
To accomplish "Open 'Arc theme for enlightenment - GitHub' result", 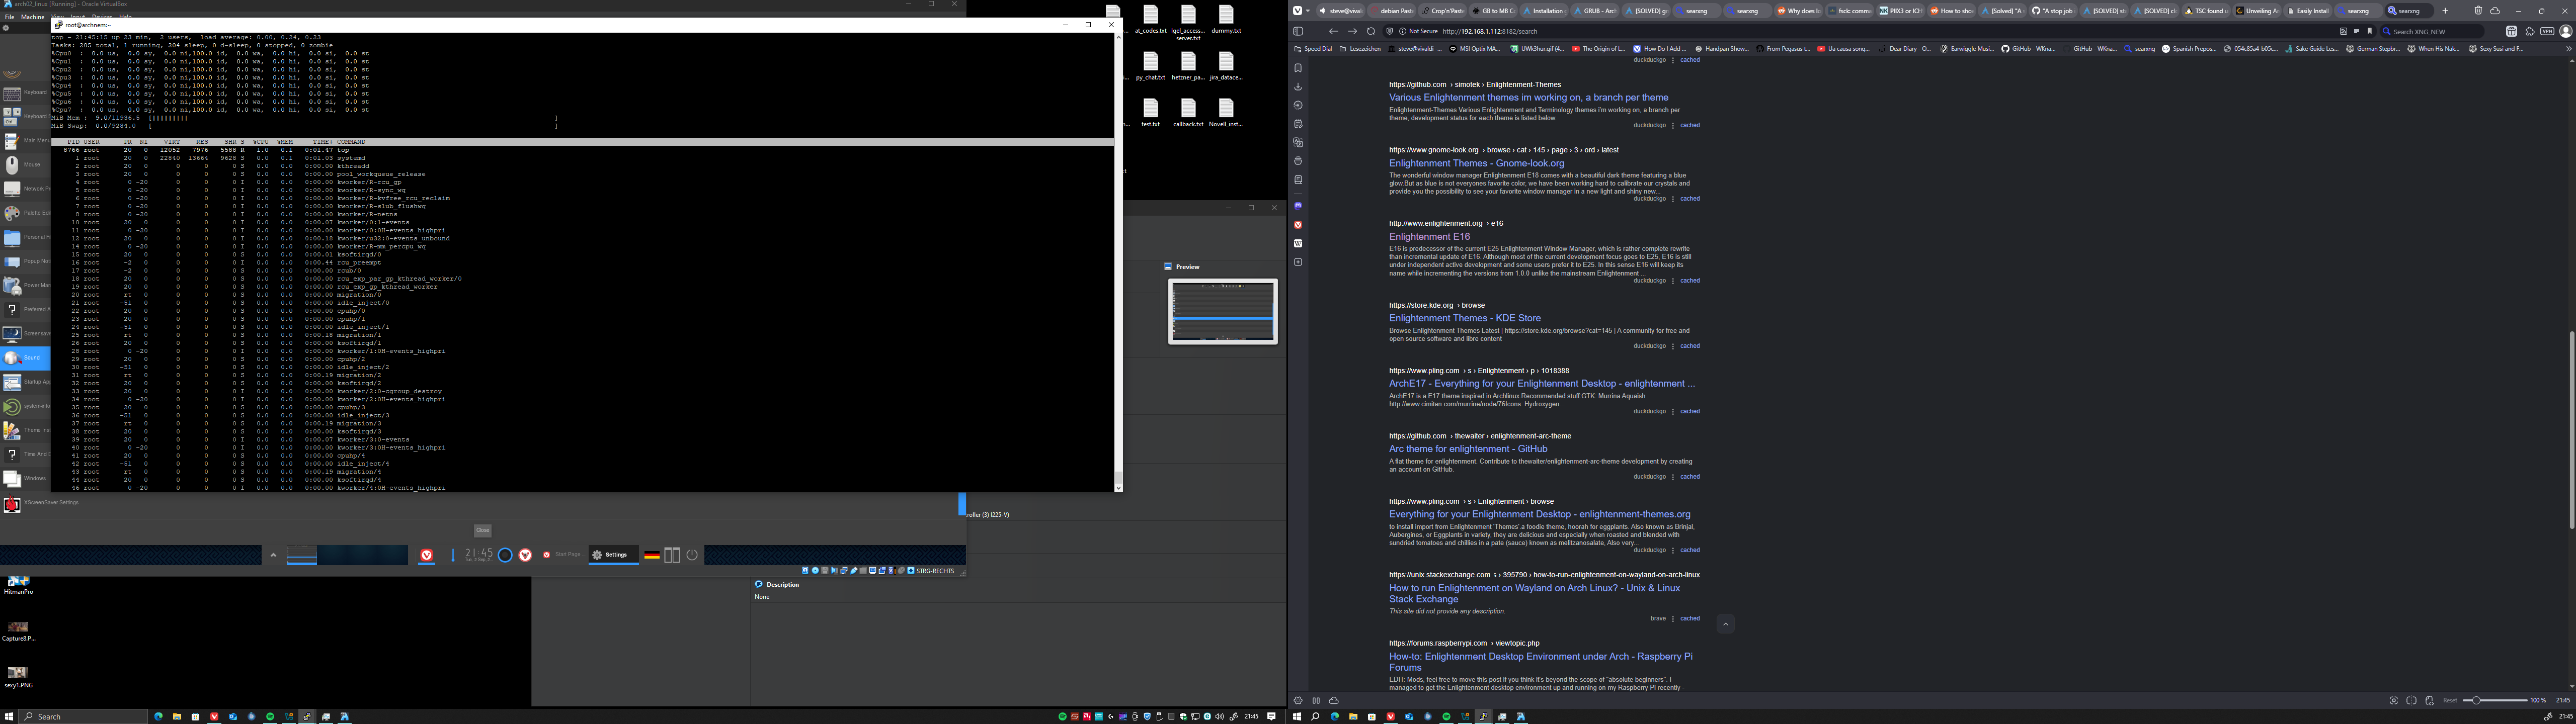I will pos(1467,449).
